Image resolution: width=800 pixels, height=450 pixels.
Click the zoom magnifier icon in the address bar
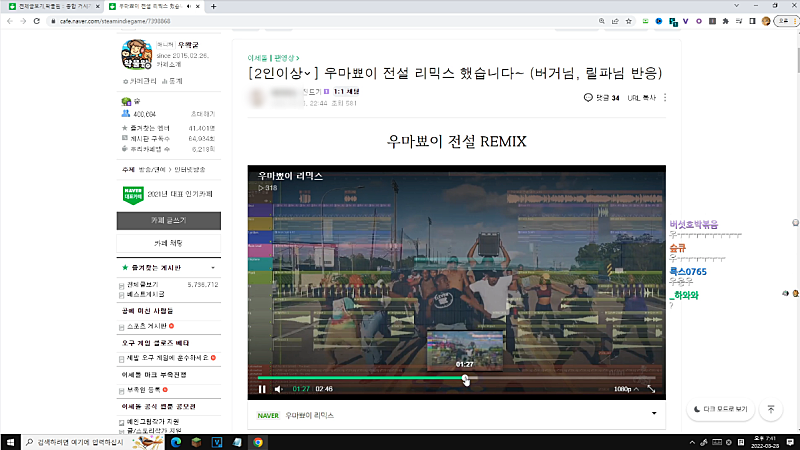602,21
